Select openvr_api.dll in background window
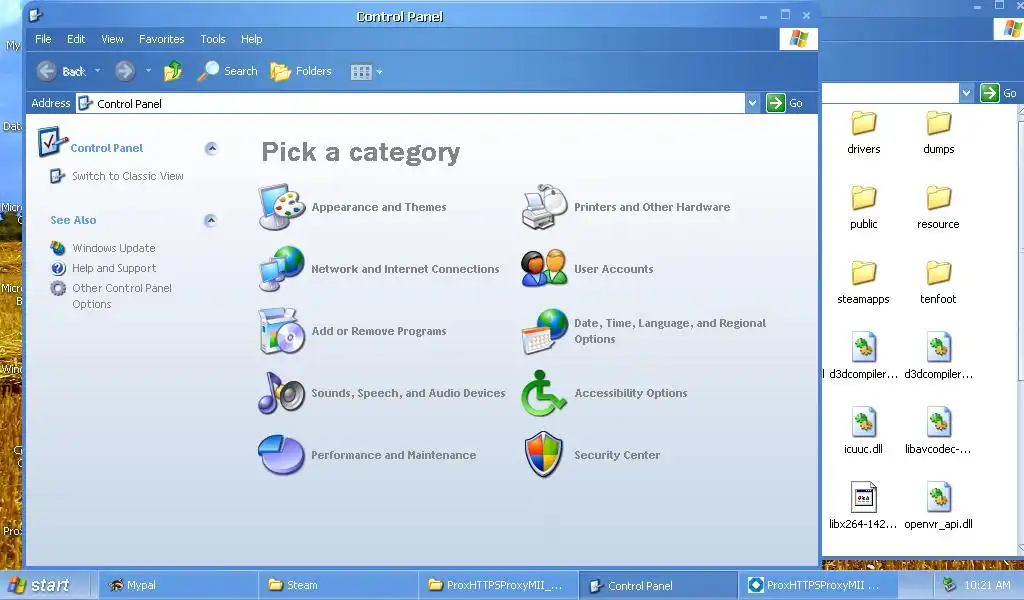This screenshot has width=1024, height=600. [938, 507]
